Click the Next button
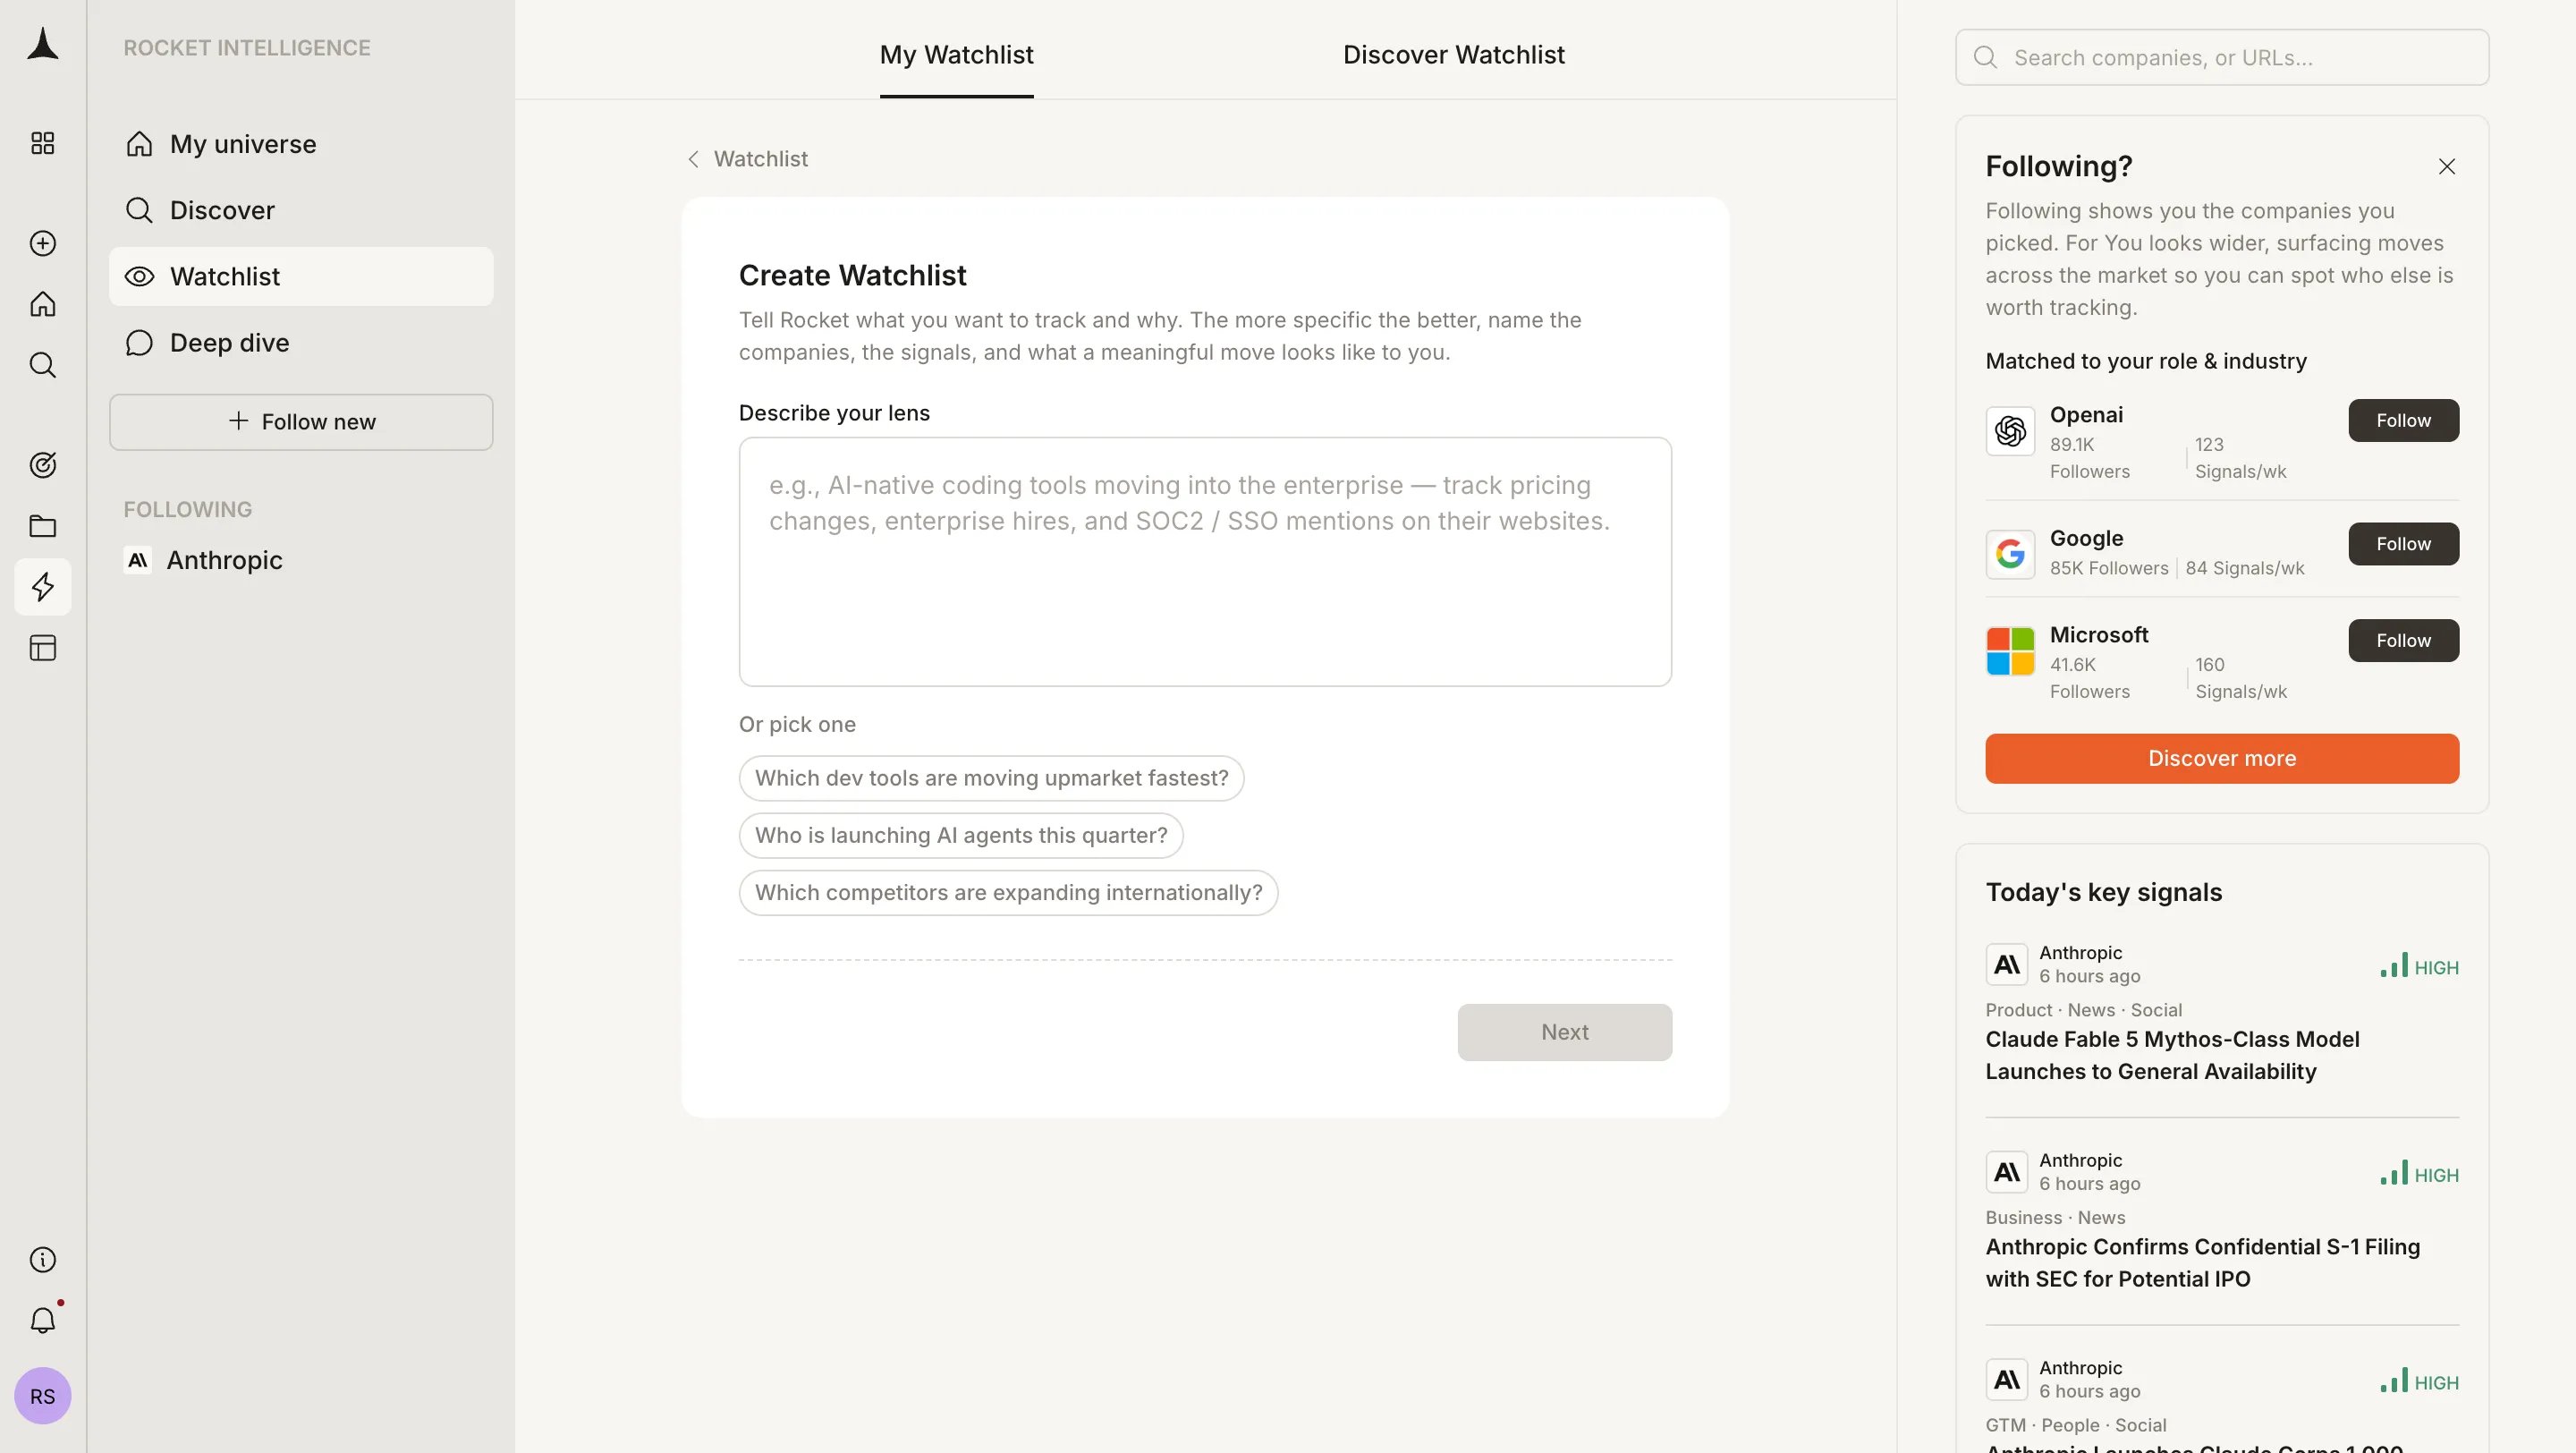Image resolution: width=2576 pixels, height=1453 pixels. click(x=1564, y=1033)
